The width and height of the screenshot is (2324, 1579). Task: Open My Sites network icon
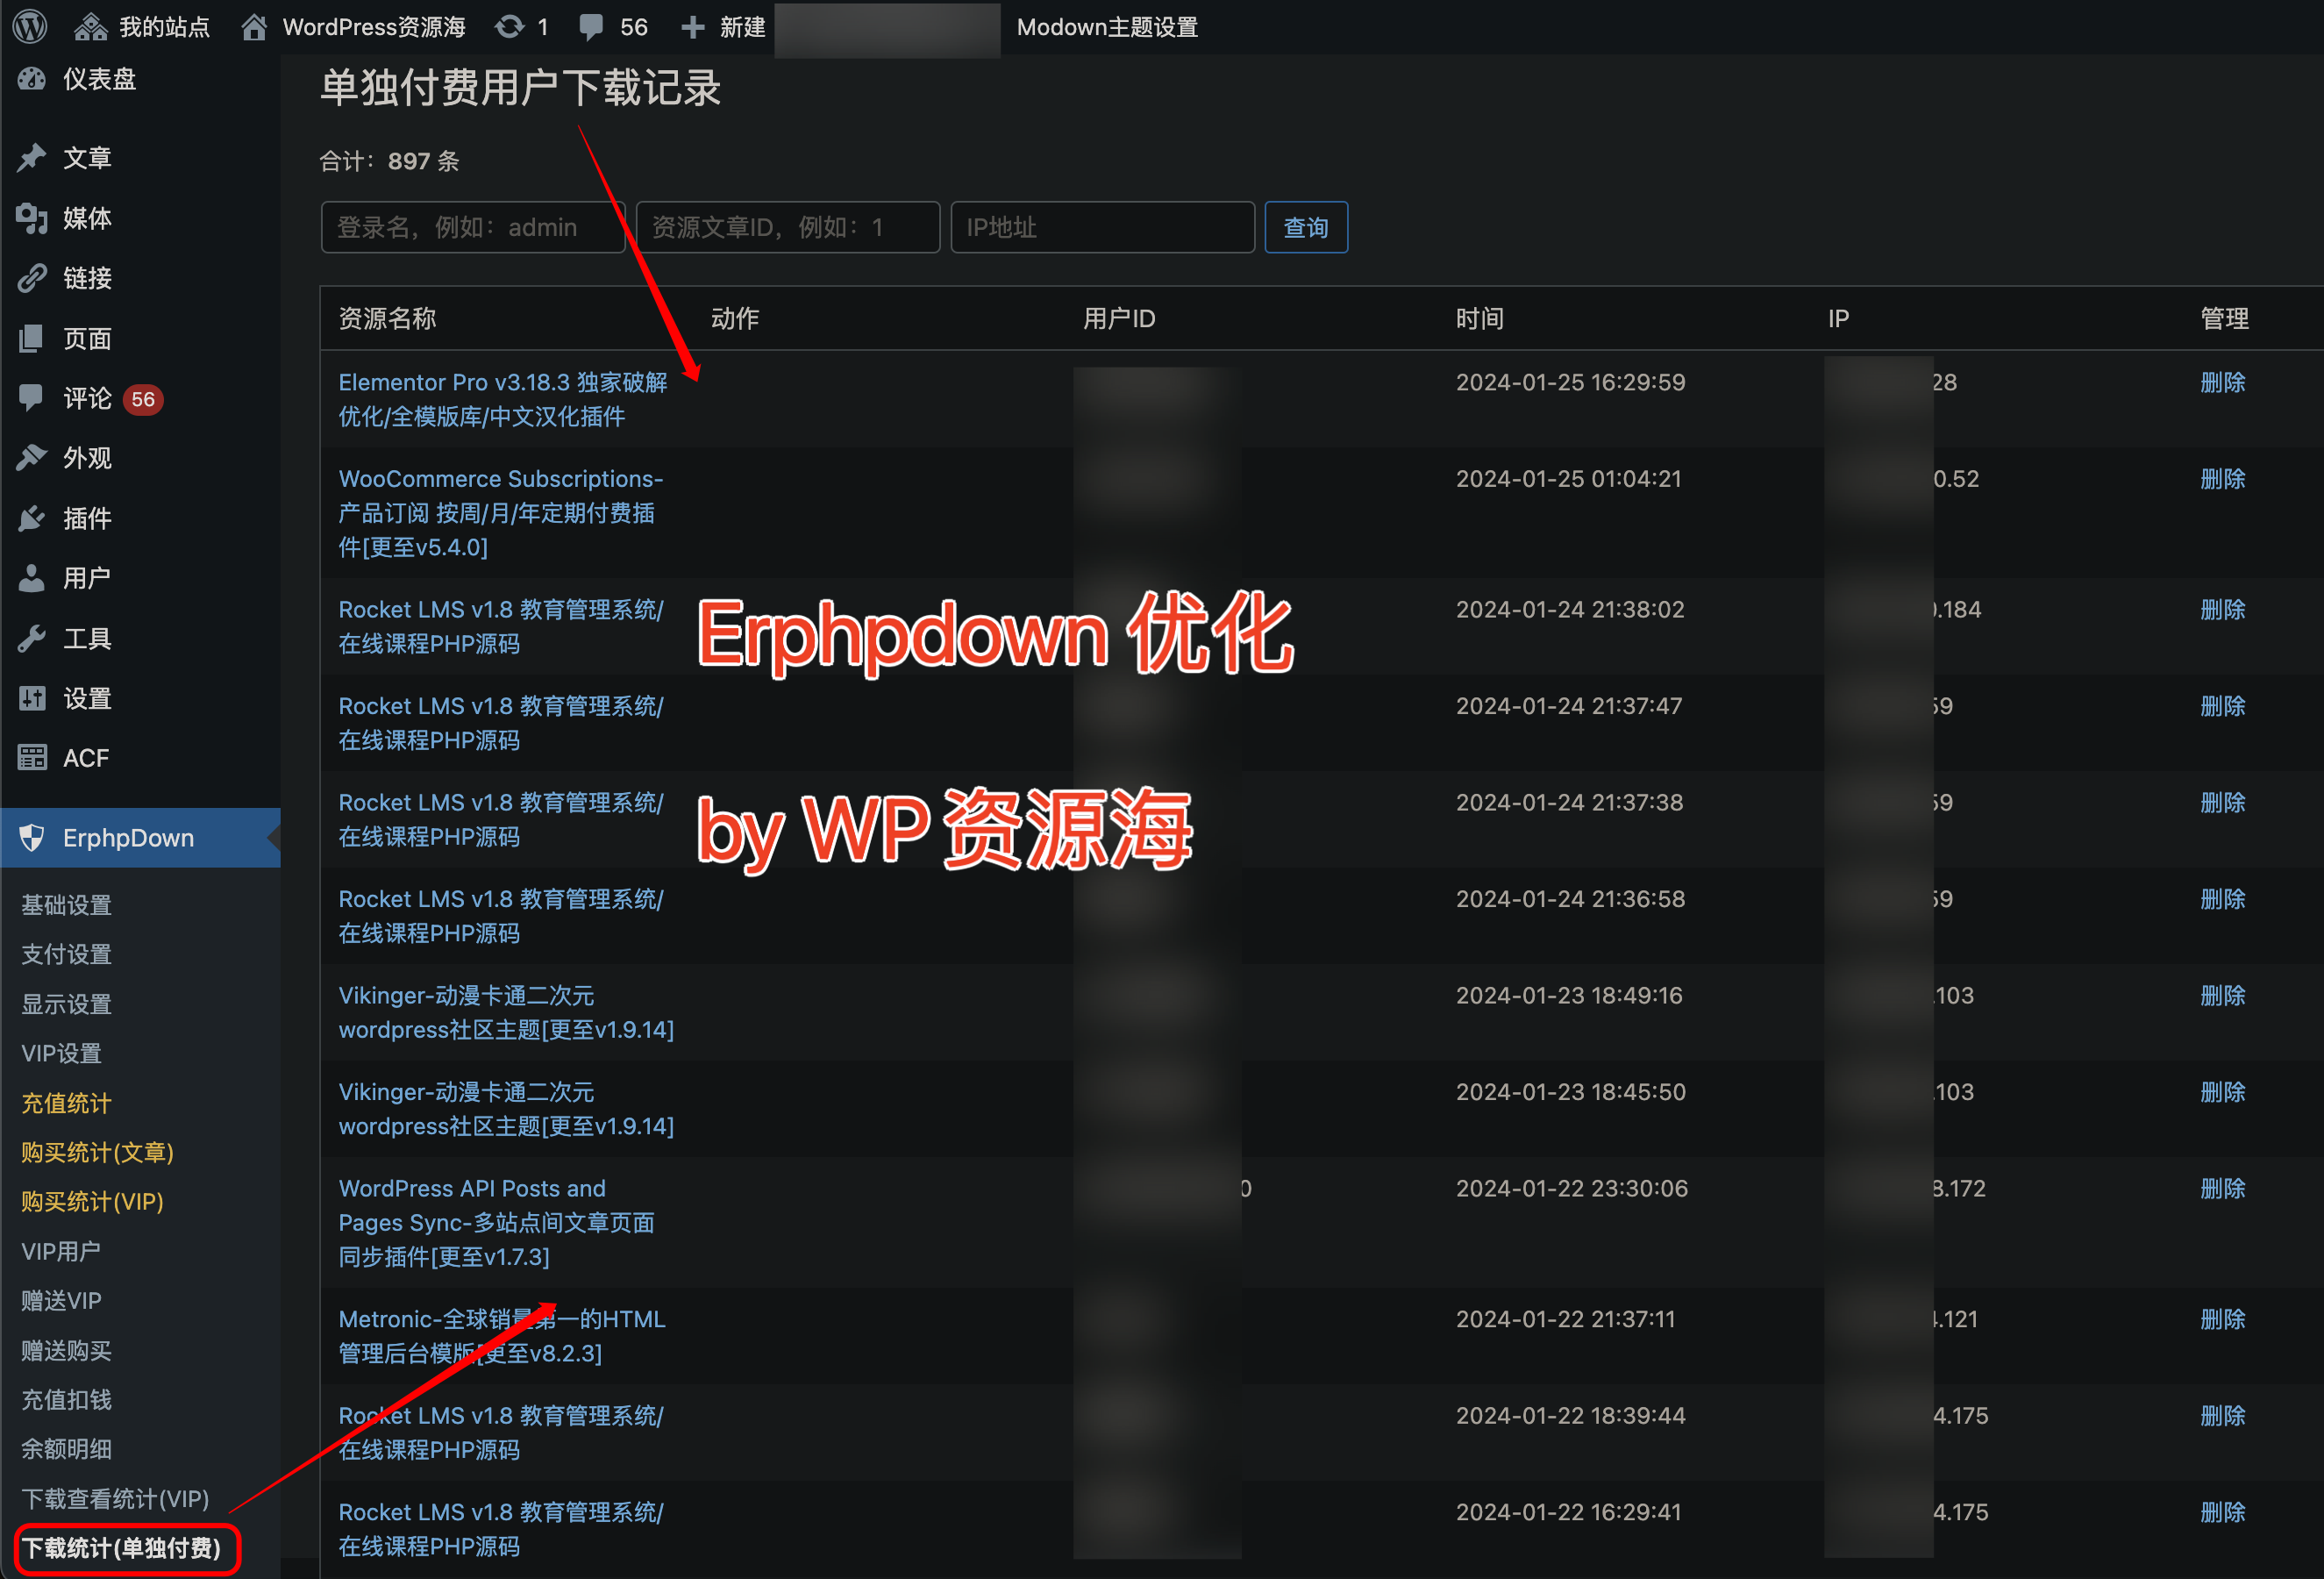[x=90, y=27]
